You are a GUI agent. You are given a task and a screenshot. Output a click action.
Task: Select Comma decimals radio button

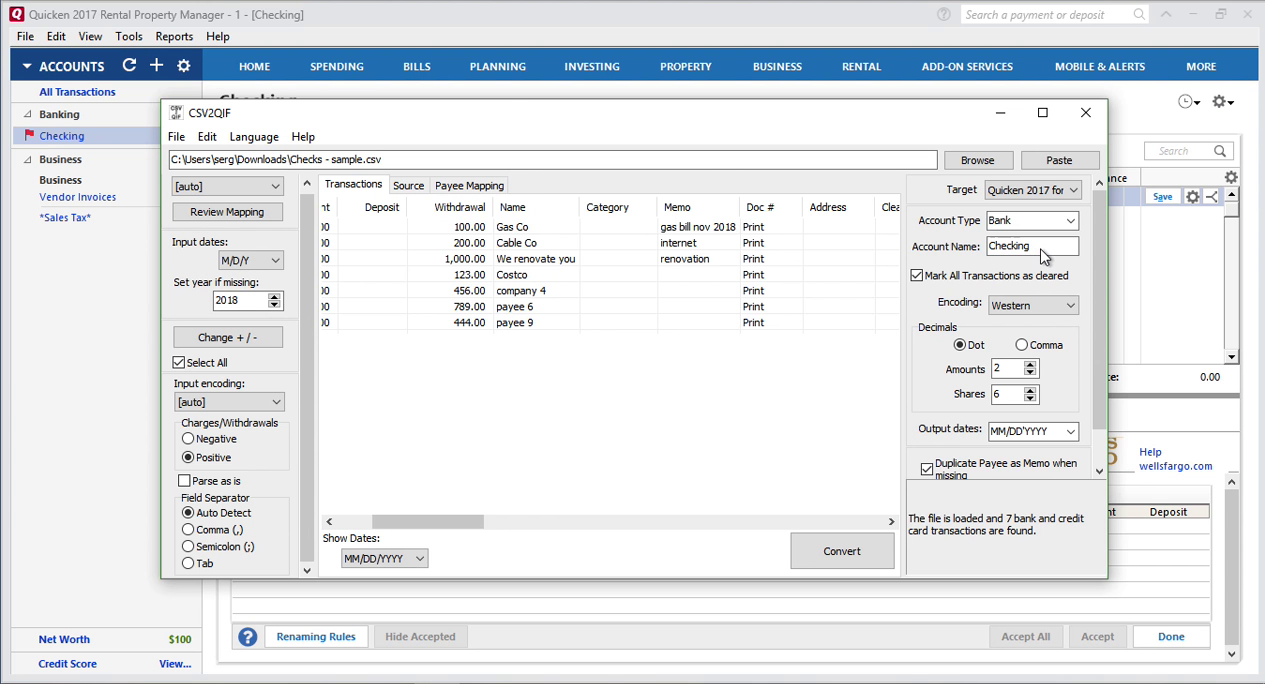tap(1021, 345)
